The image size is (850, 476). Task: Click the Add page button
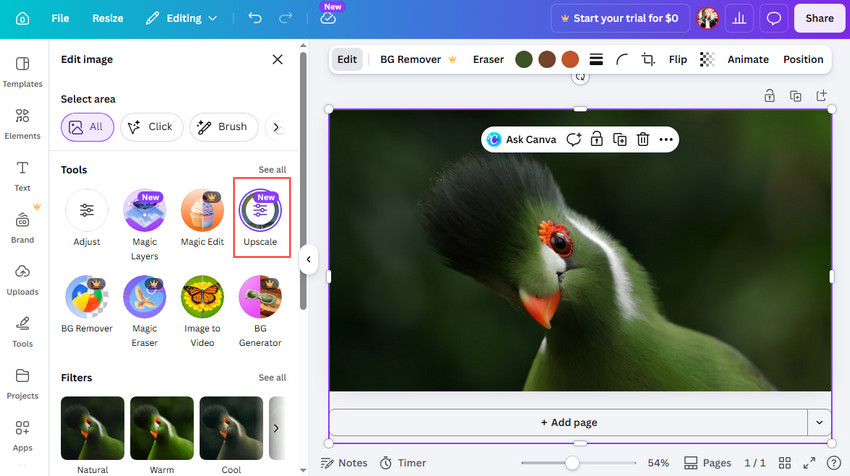coord(569,422)
